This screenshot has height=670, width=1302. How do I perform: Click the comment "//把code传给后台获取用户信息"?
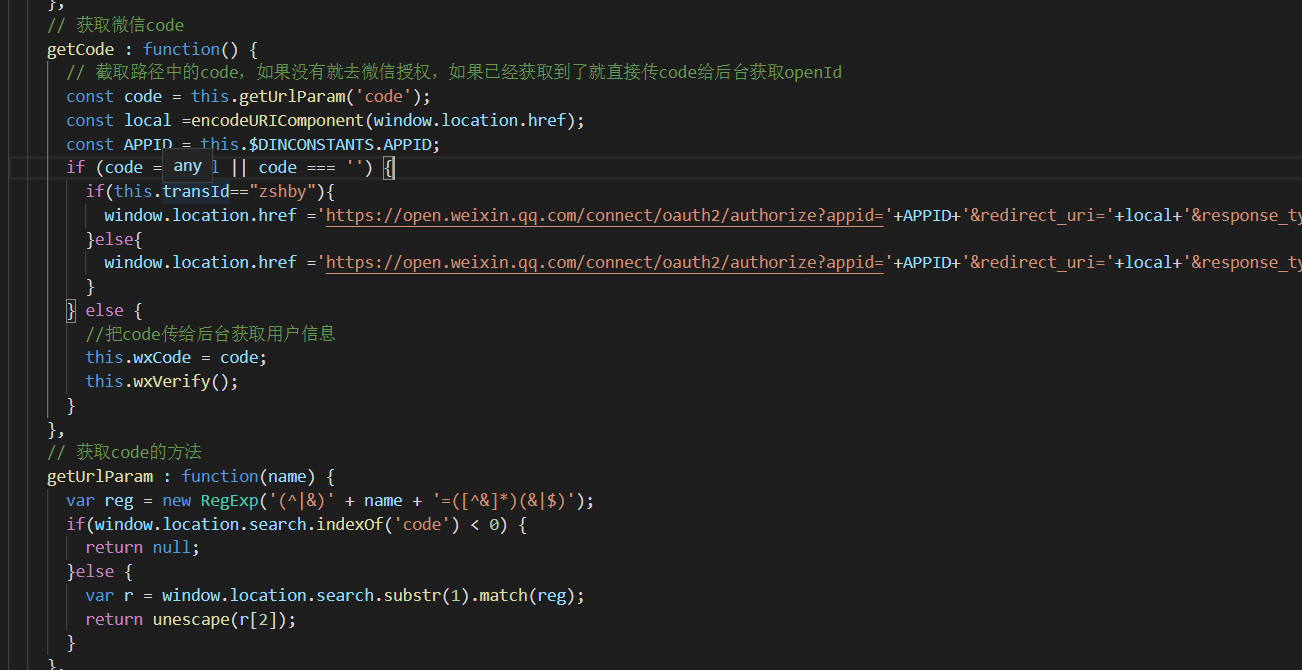point(211,333)
